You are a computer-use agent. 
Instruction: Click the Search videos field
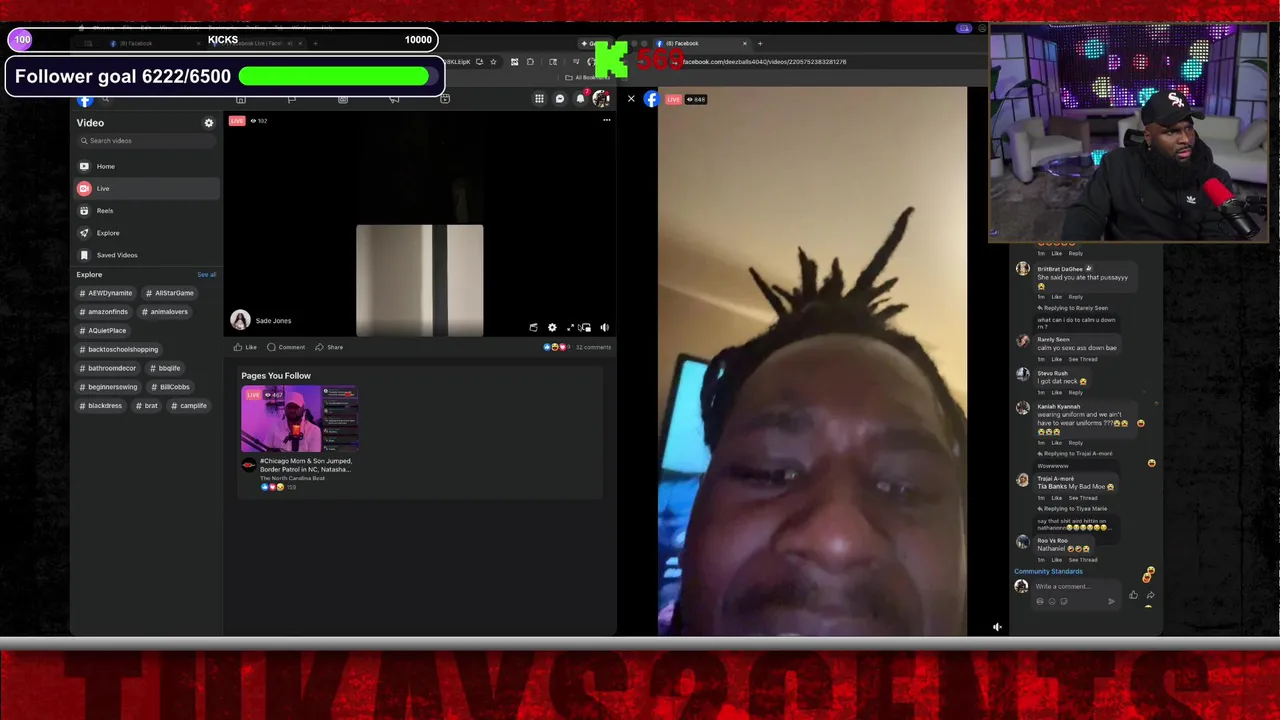coord(146,141)
